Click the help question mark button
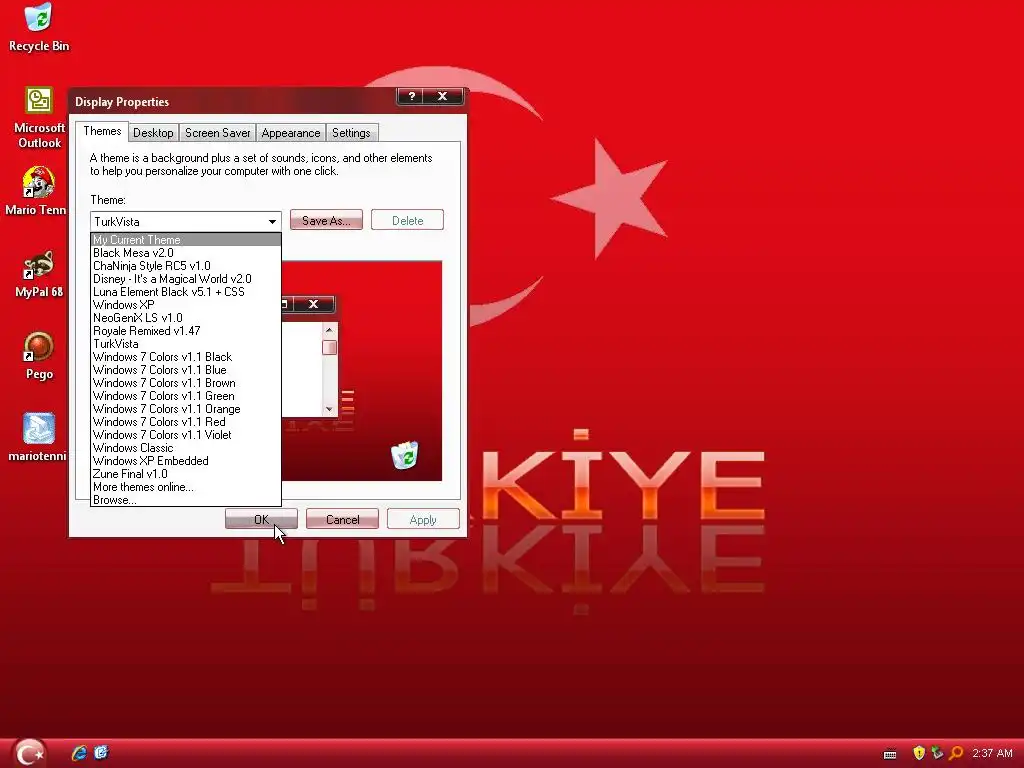Viewport: 1024px width, 768px height. click(x=411, y=96)
